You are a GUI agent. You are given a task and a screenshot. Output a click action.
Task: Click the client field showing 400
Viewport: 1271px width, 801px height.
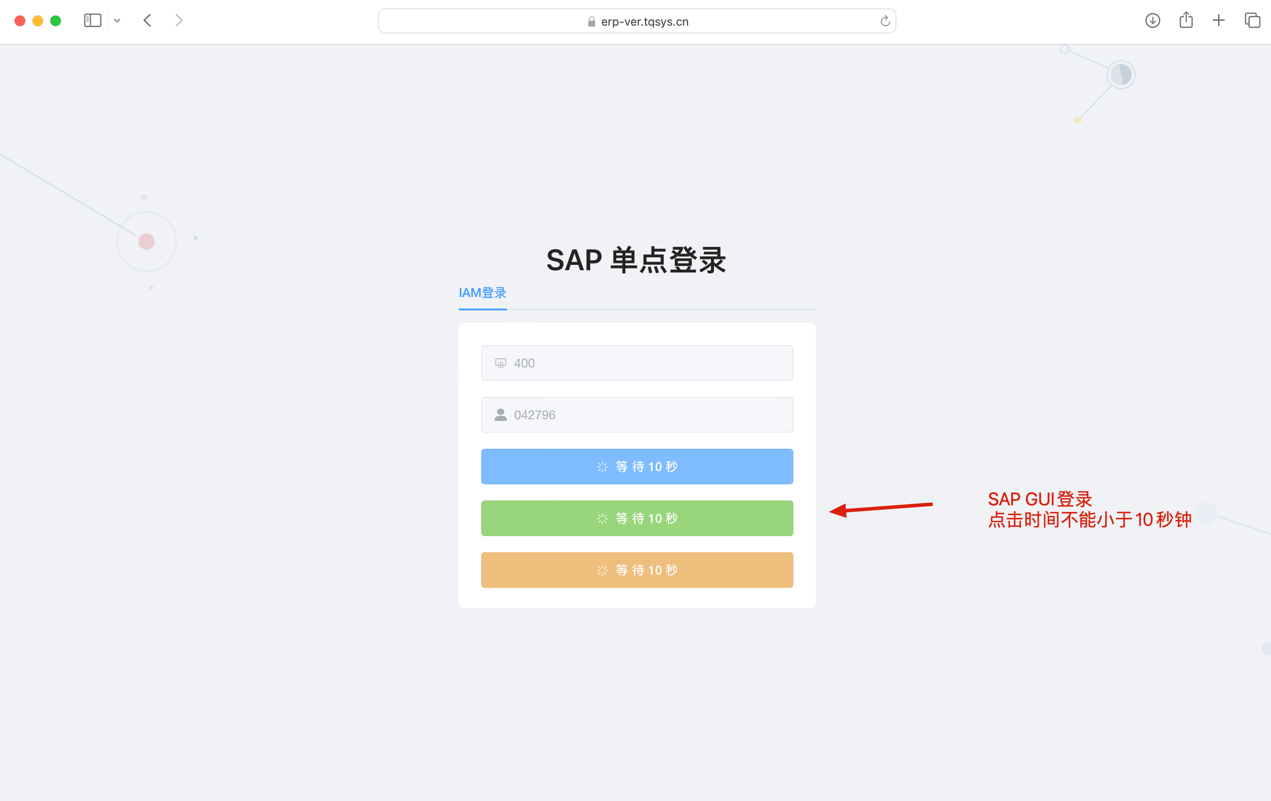tap(637, 363)
